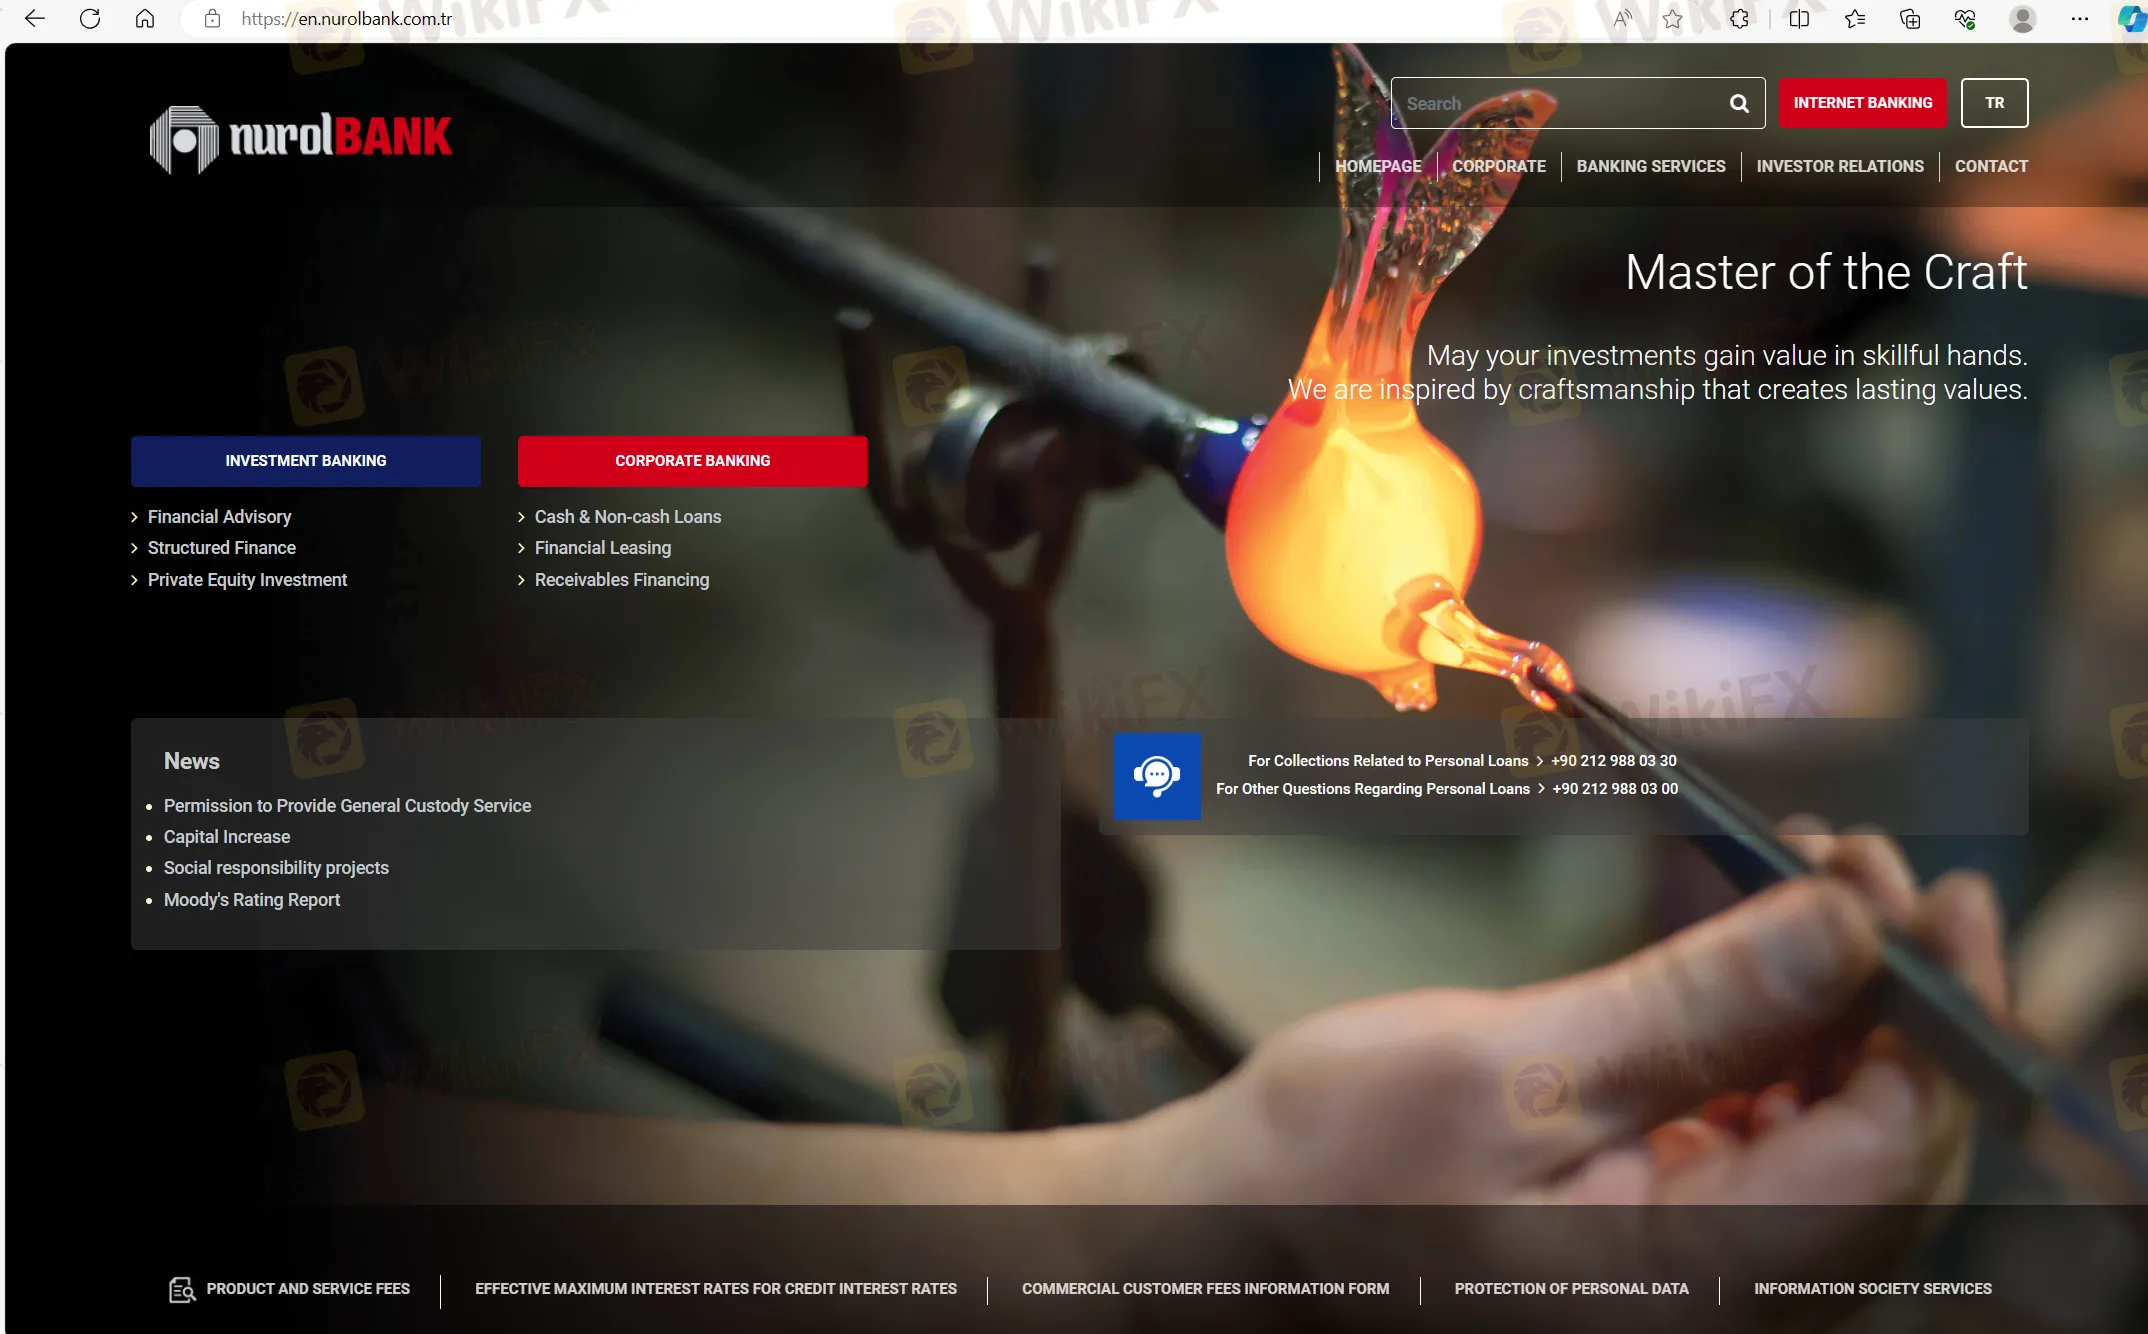
Task: Open Moody's Rating Report news item
Action: (x=251, y=900)
